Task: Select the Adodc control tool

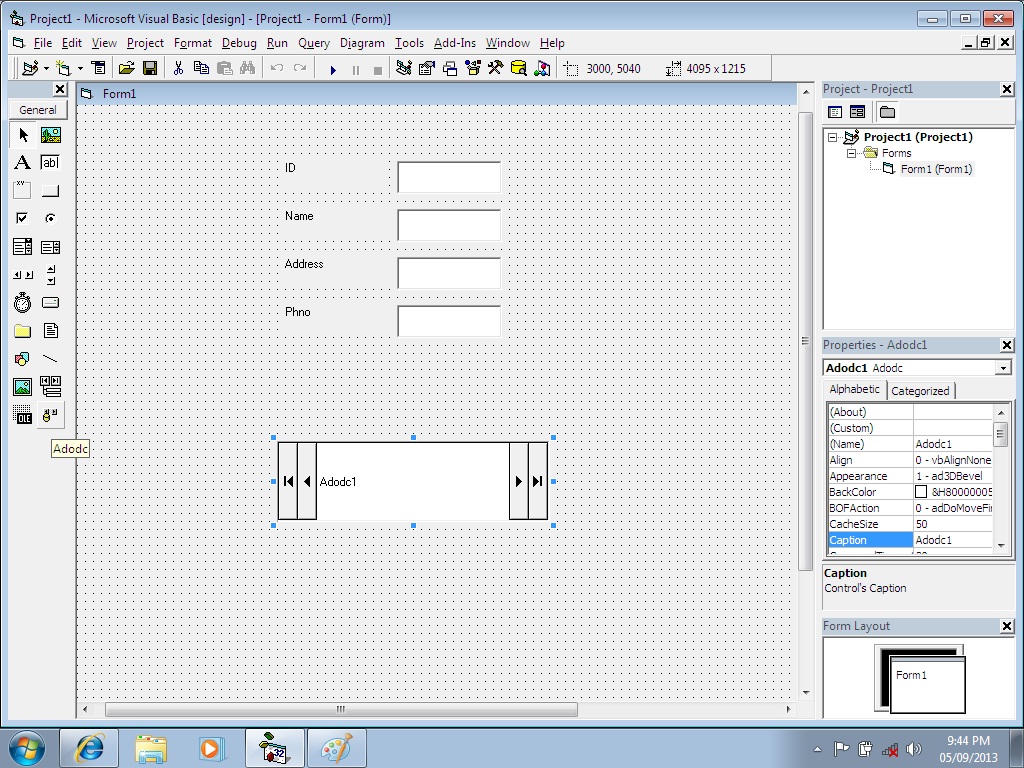Action: click(x=50, y=415)
